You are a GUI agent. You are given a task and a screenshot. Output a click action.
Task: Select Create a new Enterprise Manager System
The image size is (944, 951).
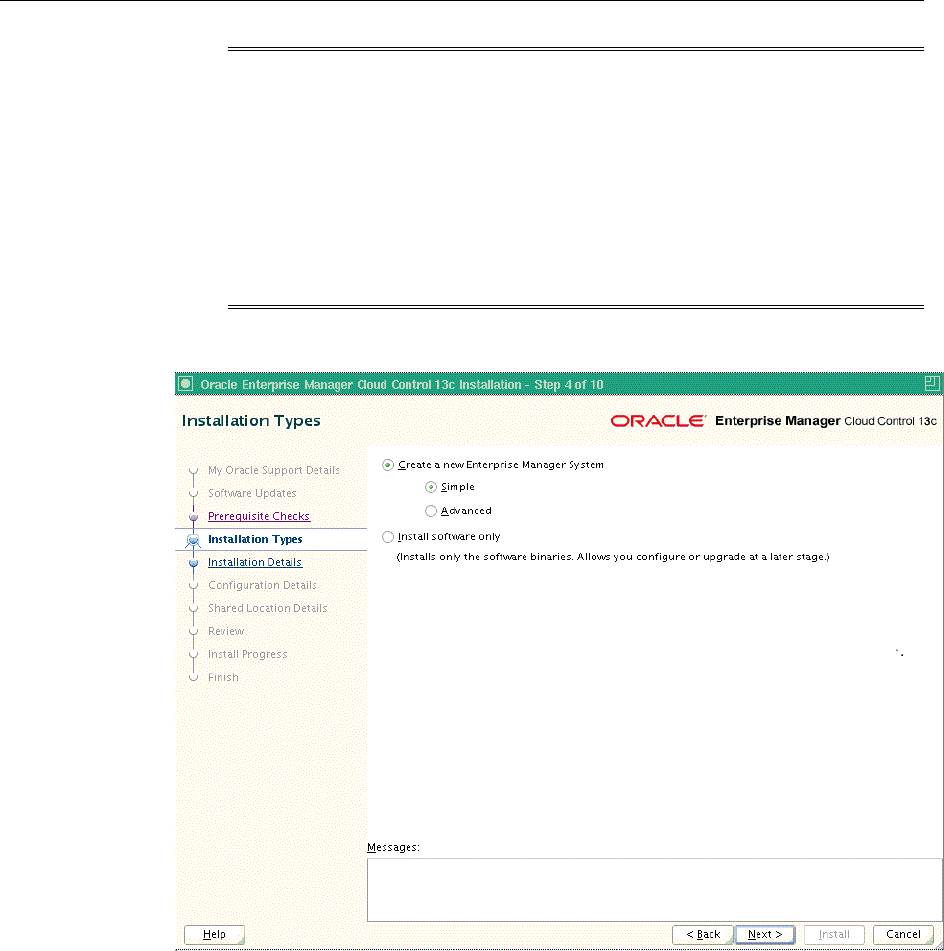tap(388, 465)
